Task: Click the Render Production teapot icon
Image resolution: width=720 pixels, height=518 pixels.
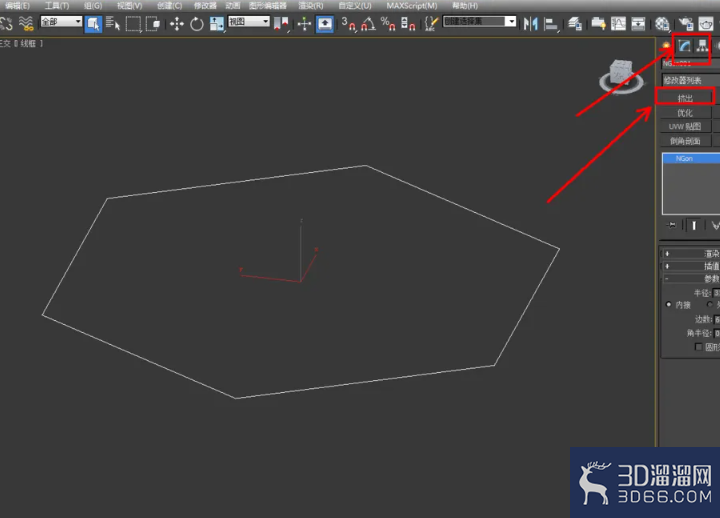Action: click(706, 24)
